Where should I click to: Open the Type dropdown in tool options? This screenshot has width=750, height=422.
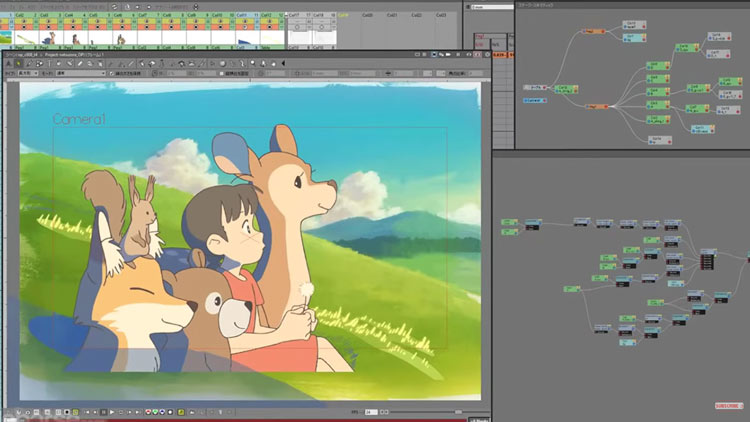[27, 73]
